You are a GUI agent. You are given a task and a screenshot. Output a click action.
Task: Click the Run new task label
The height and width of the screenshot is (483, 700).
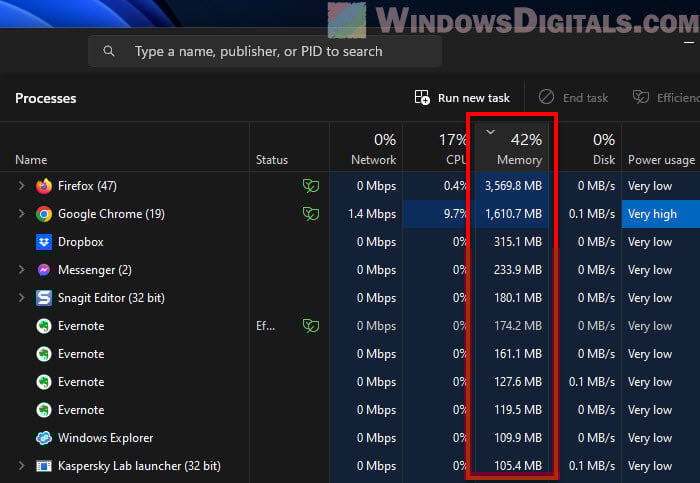[474, 98]
